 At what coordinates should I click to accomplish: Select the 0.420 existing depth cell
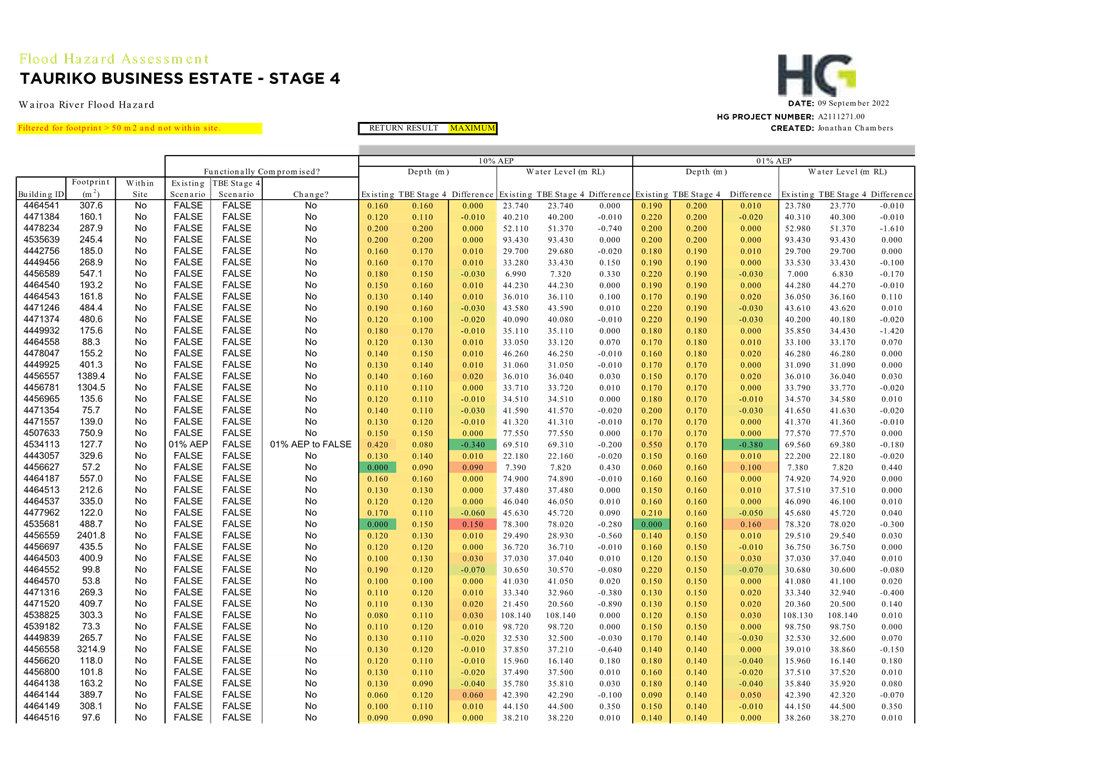(377, 445)
